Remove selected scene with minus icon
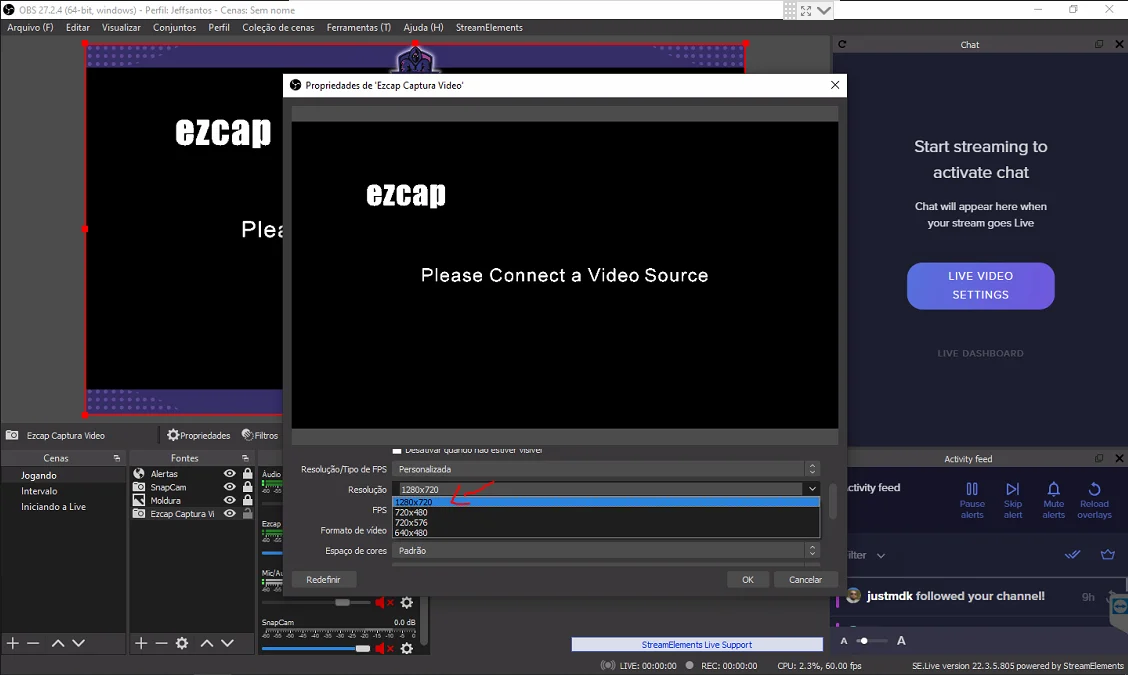The height and width of the screenshot is (675, 1128). tap(33, 643)
